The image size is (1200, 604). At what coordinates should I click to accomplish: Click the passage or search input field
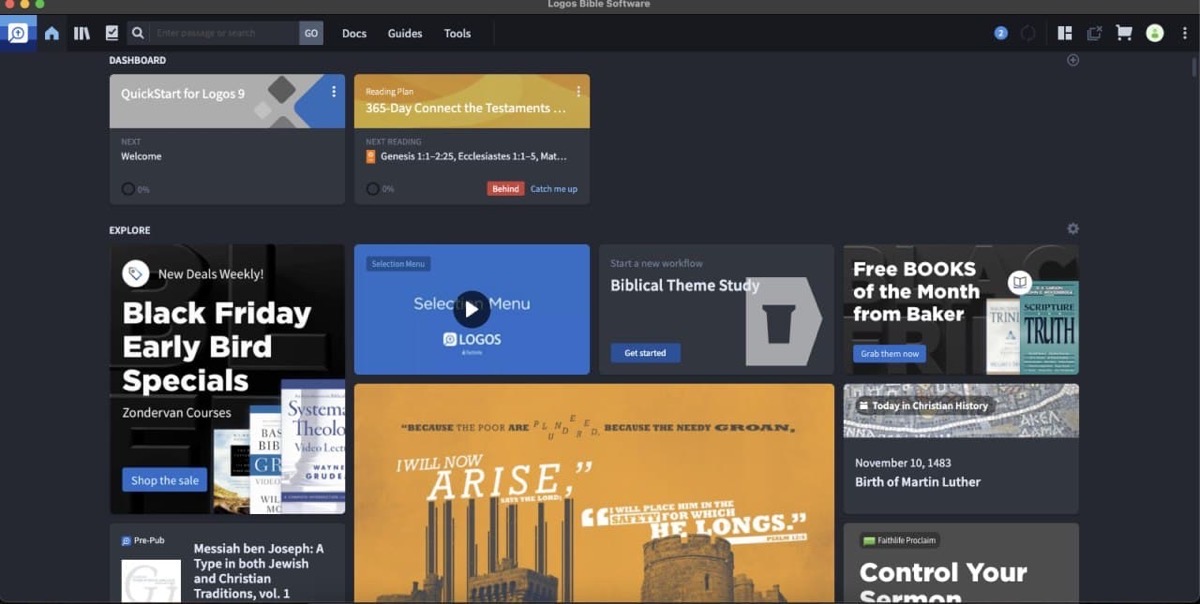pyautogui.click(x=224, y=33)
